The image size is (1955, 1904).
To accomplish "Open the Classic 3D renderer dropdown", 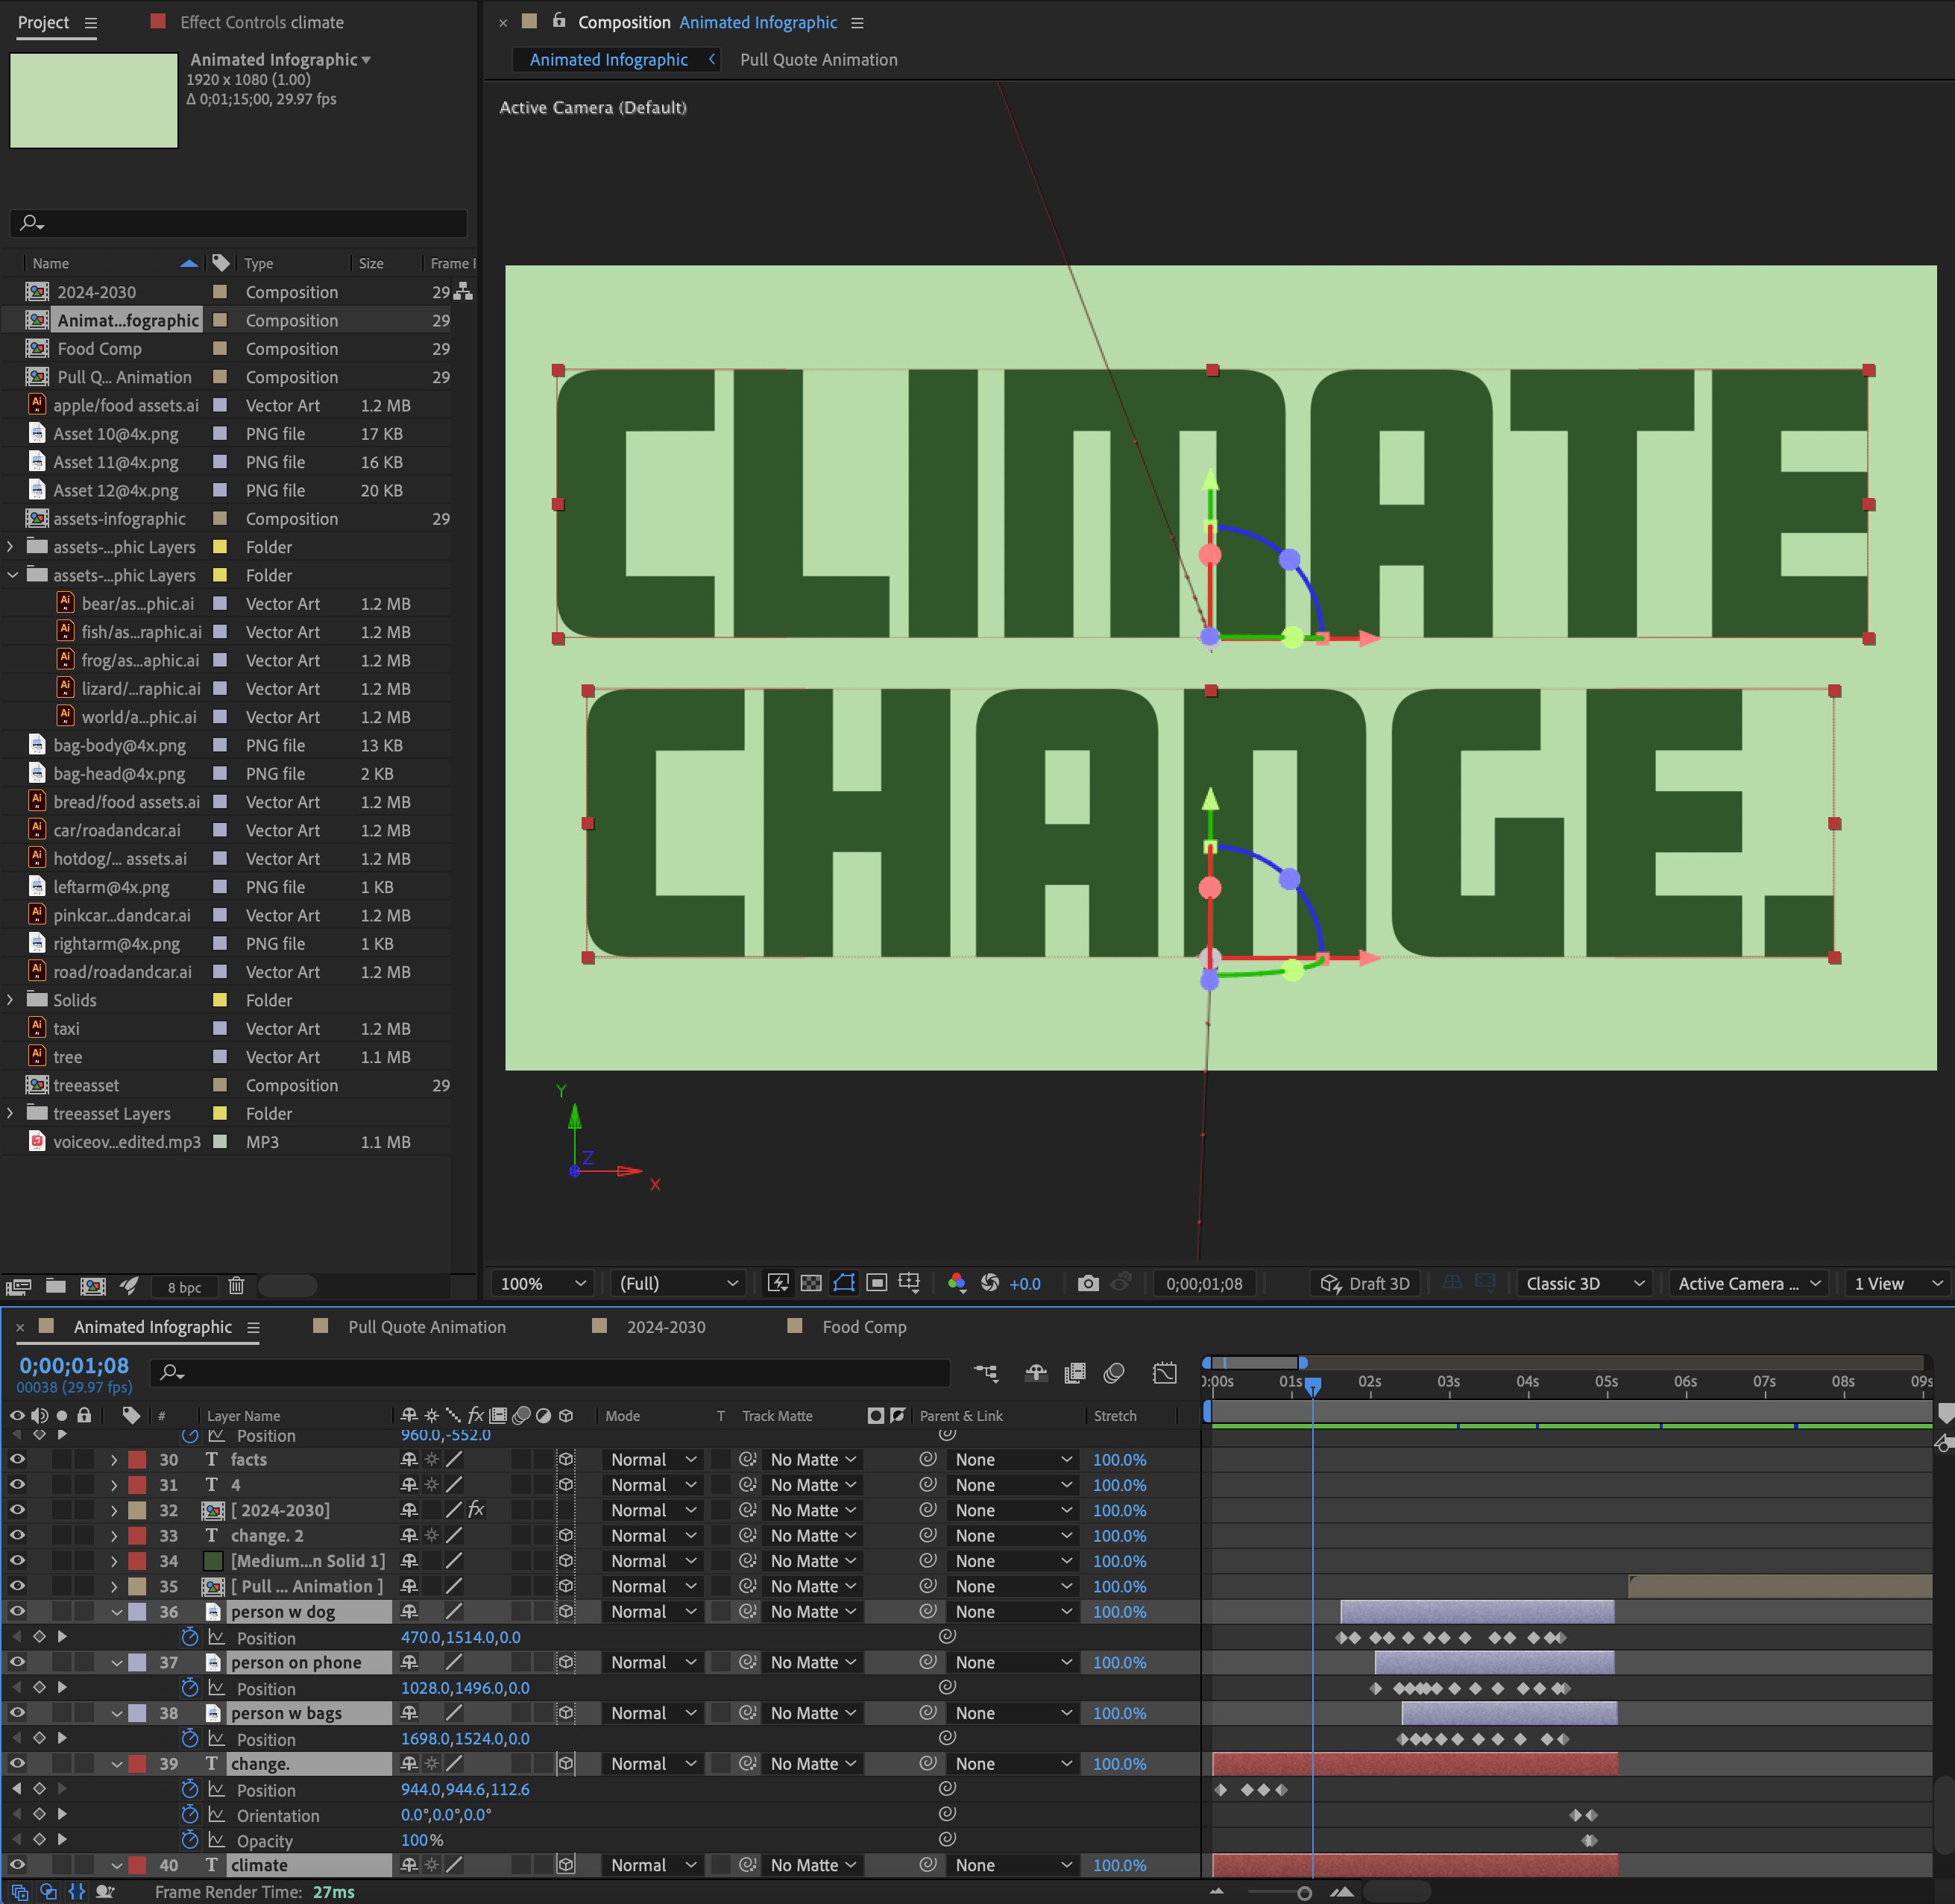I will [x=1584, y=1283].
